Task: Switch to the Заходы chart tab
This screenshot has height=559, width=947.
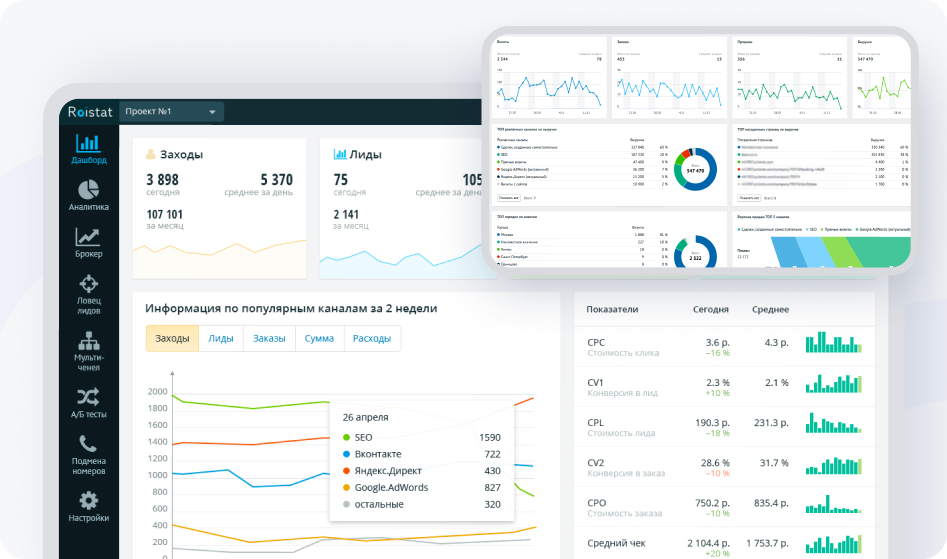Action: 172,339
